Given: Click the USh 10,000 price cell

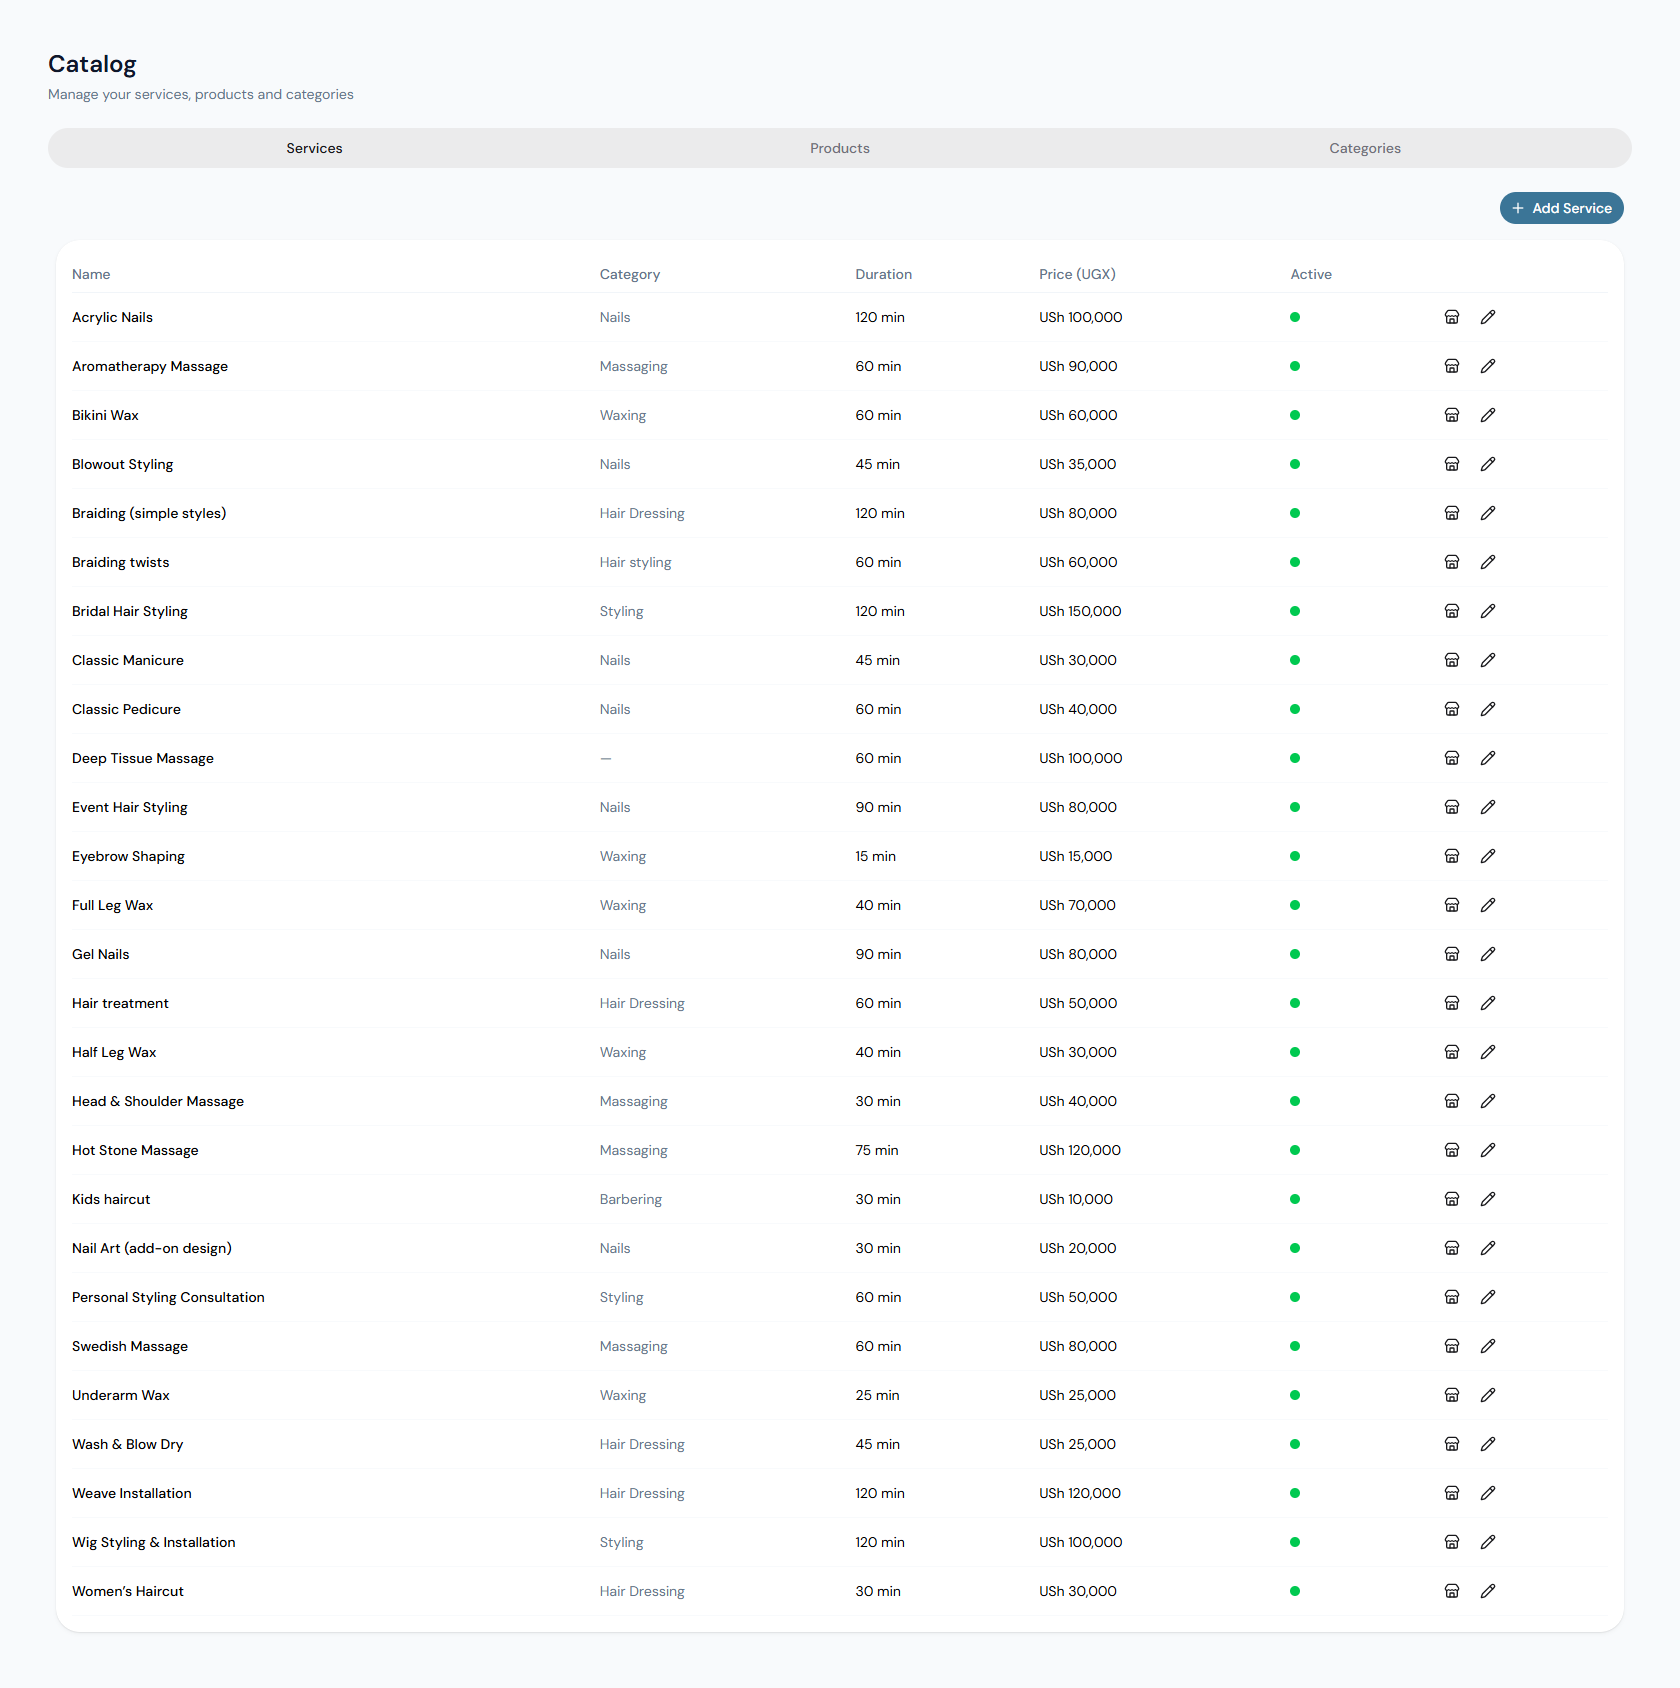Looking at the screenshot, I should pyautogui.click(x=1076, y=1199).
